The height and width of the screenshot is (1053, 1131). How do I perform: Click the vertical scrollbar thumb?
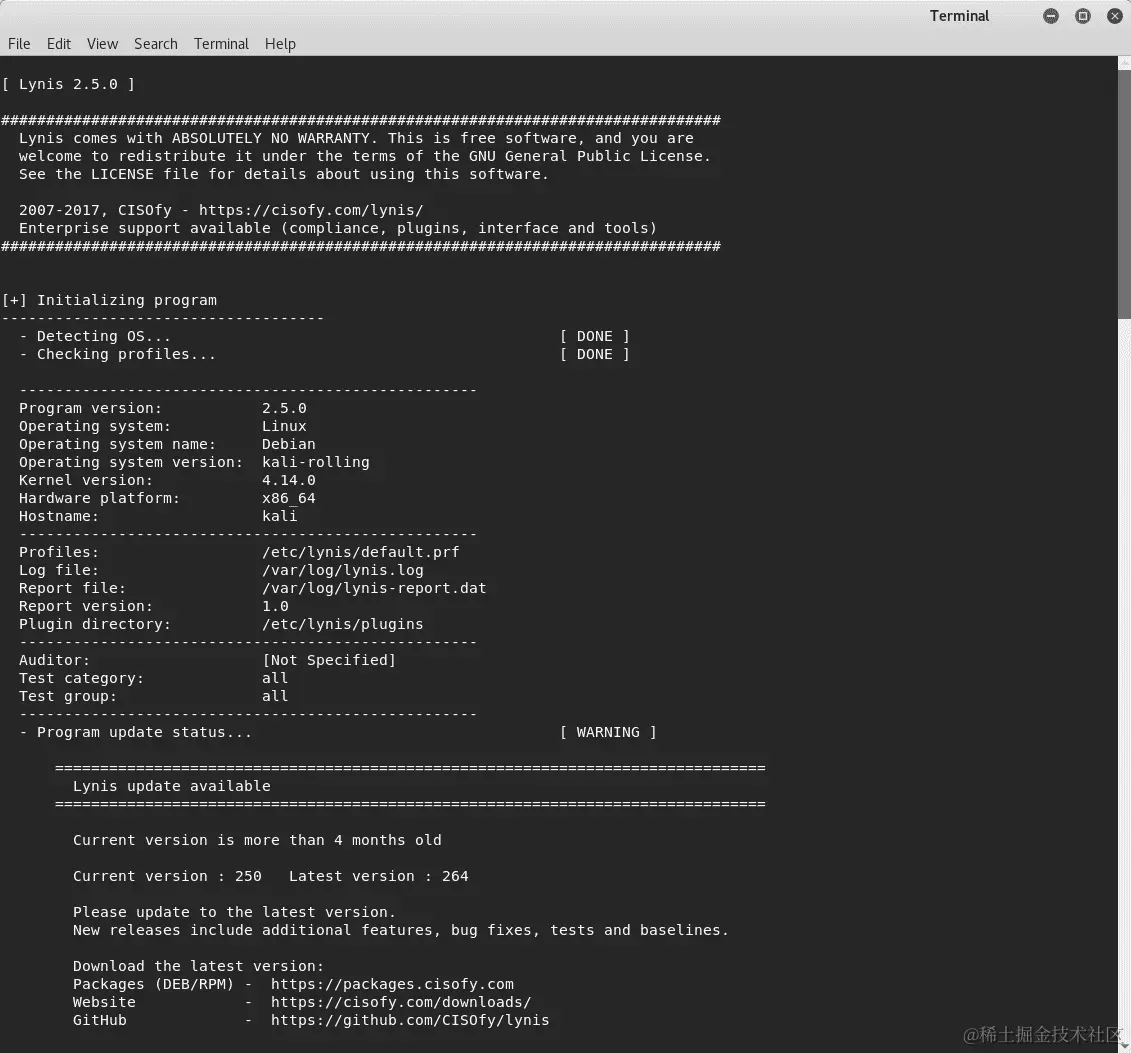(1124, 193)
